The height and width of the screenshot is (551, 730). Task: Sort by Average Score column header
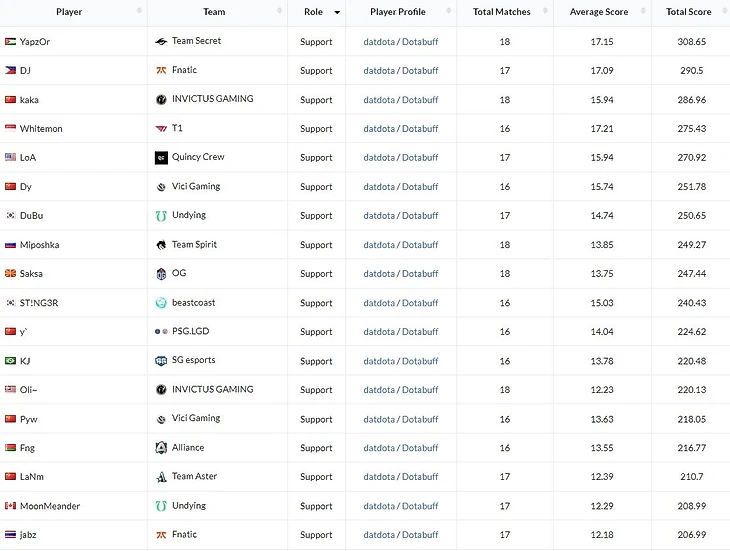599,12
